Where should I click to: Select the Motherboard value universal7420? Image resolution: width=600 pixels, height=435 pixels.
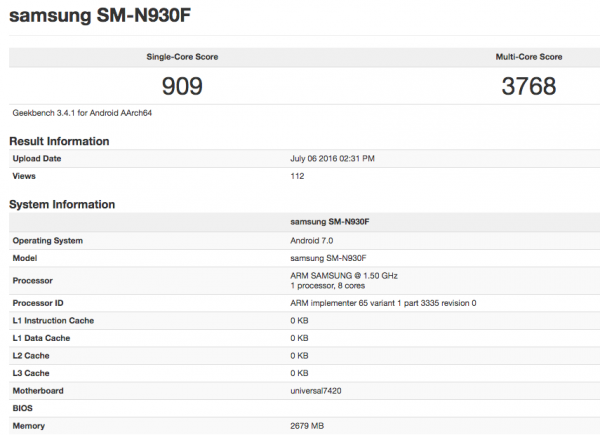click(x=319, y=389)
